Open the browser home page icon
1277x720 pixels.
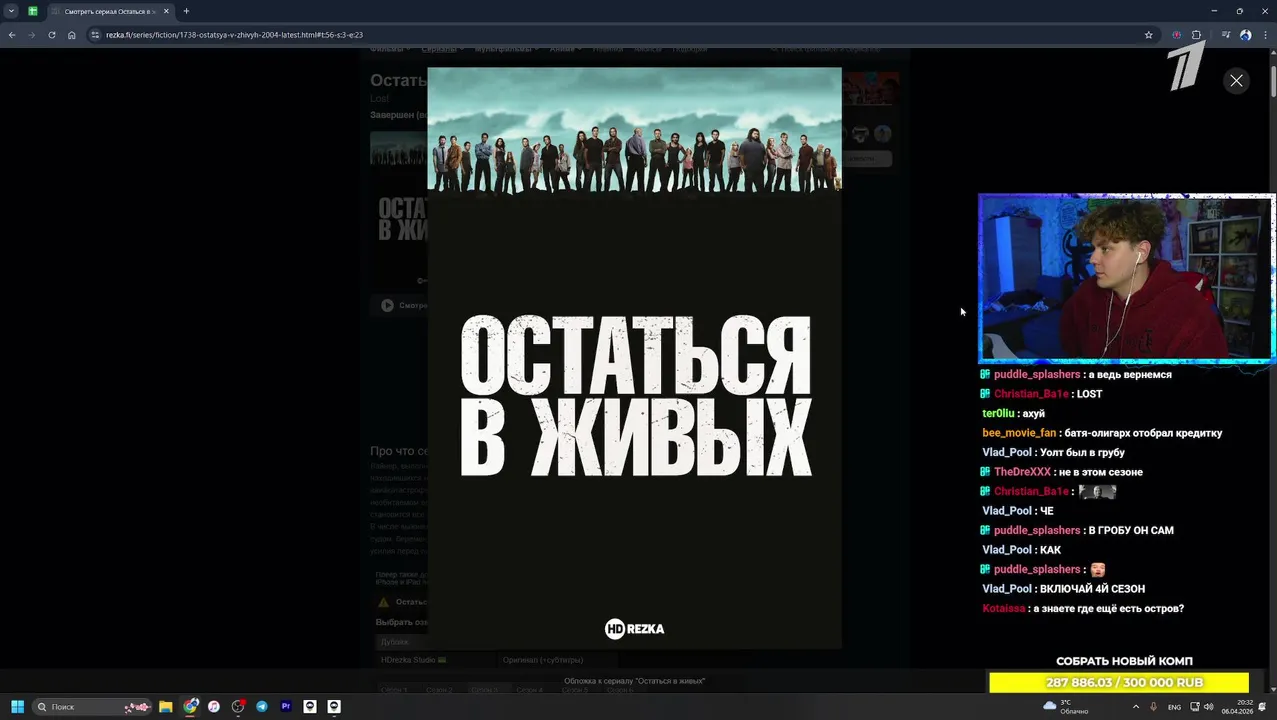pyautogui.click(x=72, y=35)
